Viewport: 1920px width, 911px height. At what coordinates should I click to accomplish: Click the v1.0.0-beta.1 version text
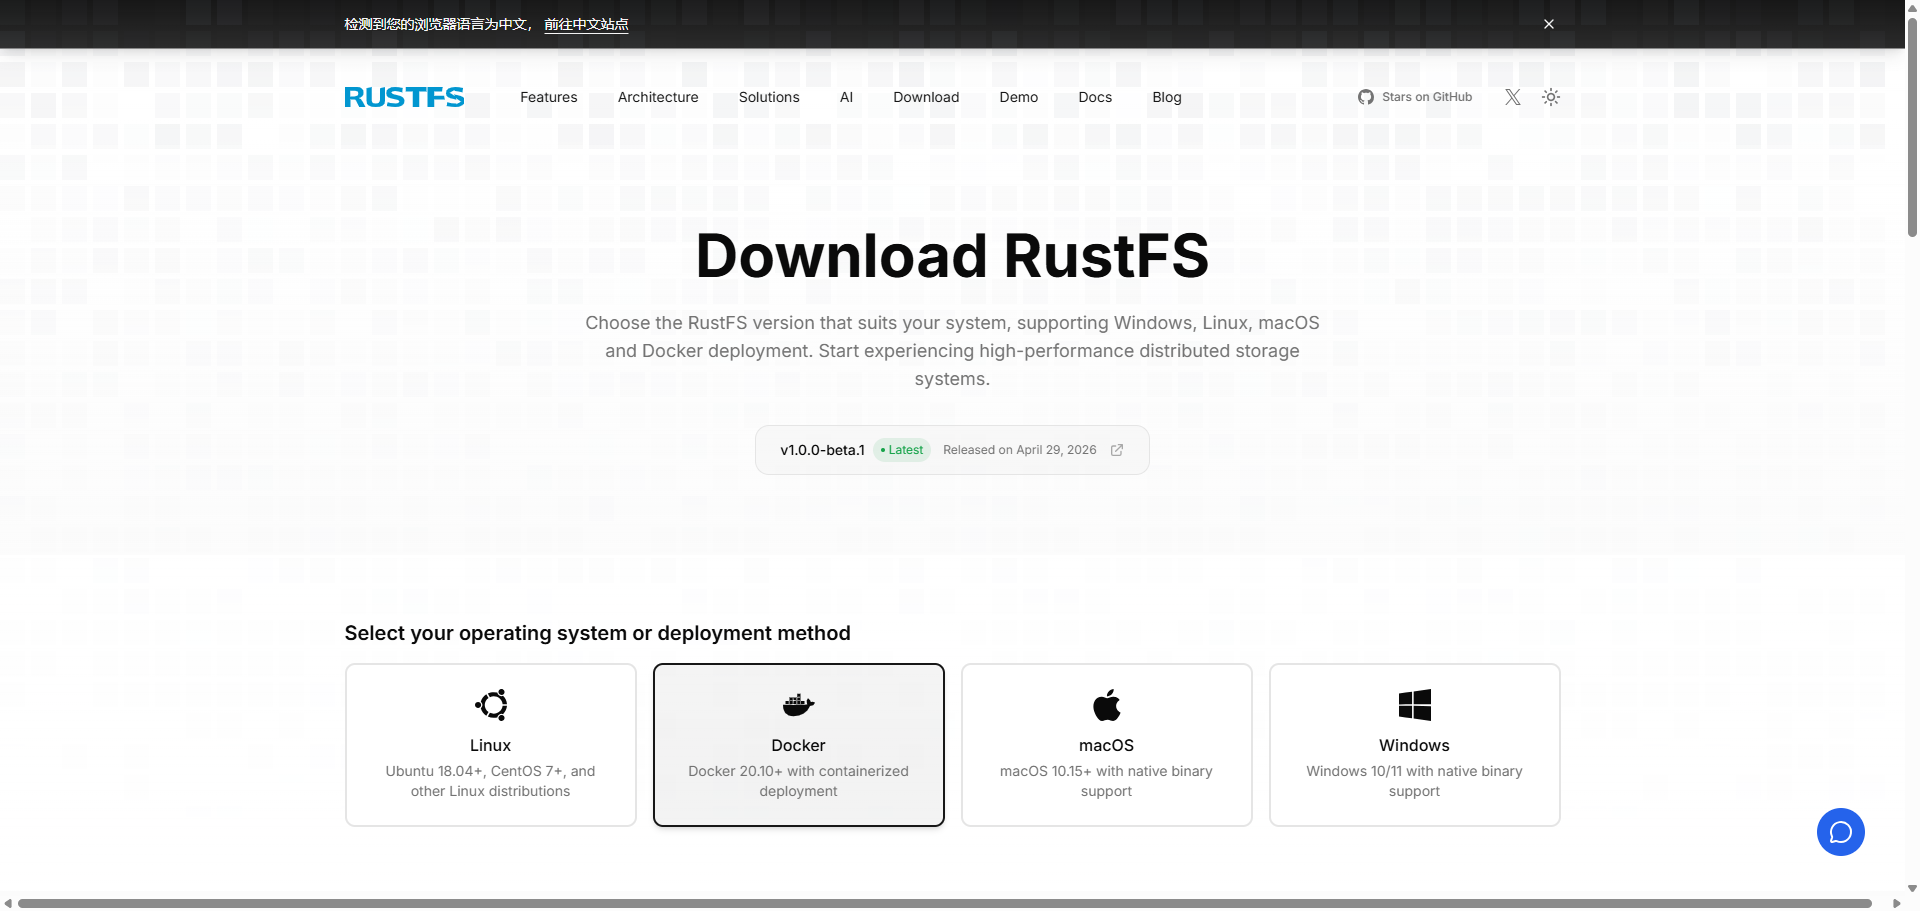[x=822, y=450]
